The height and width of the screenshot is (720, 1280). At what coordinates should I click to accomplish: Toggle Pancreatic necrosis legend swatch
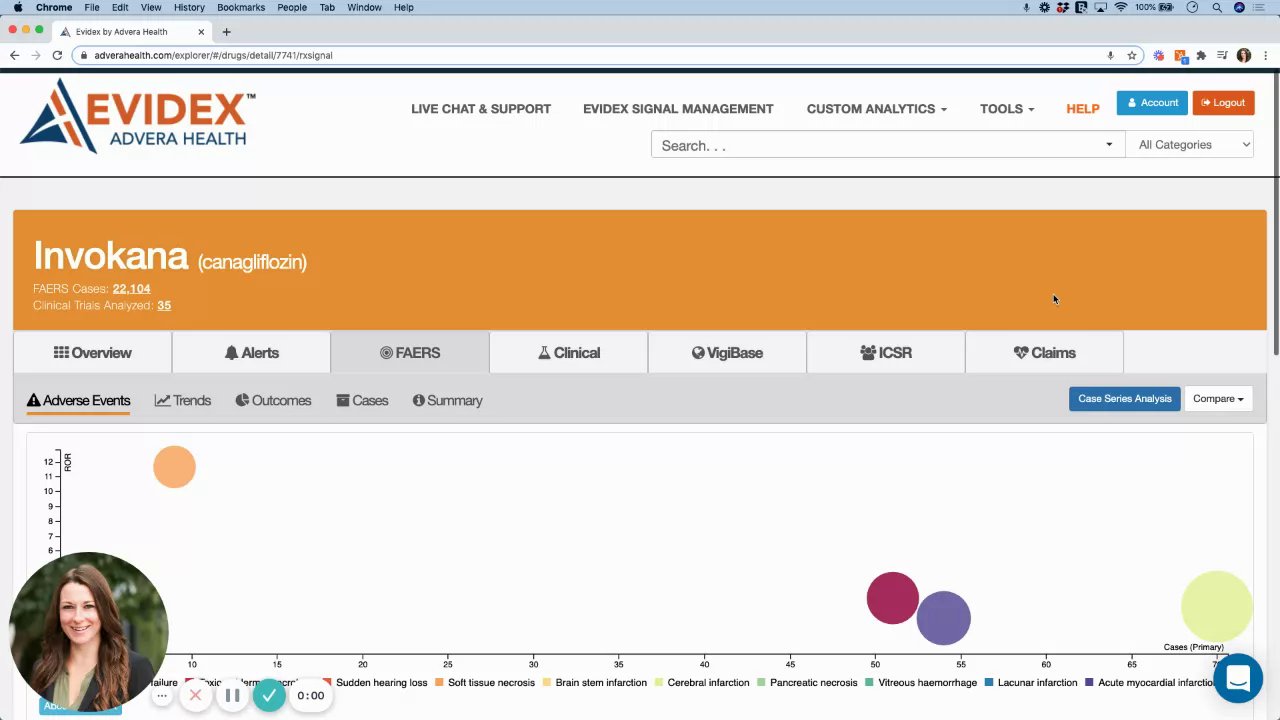762,682
